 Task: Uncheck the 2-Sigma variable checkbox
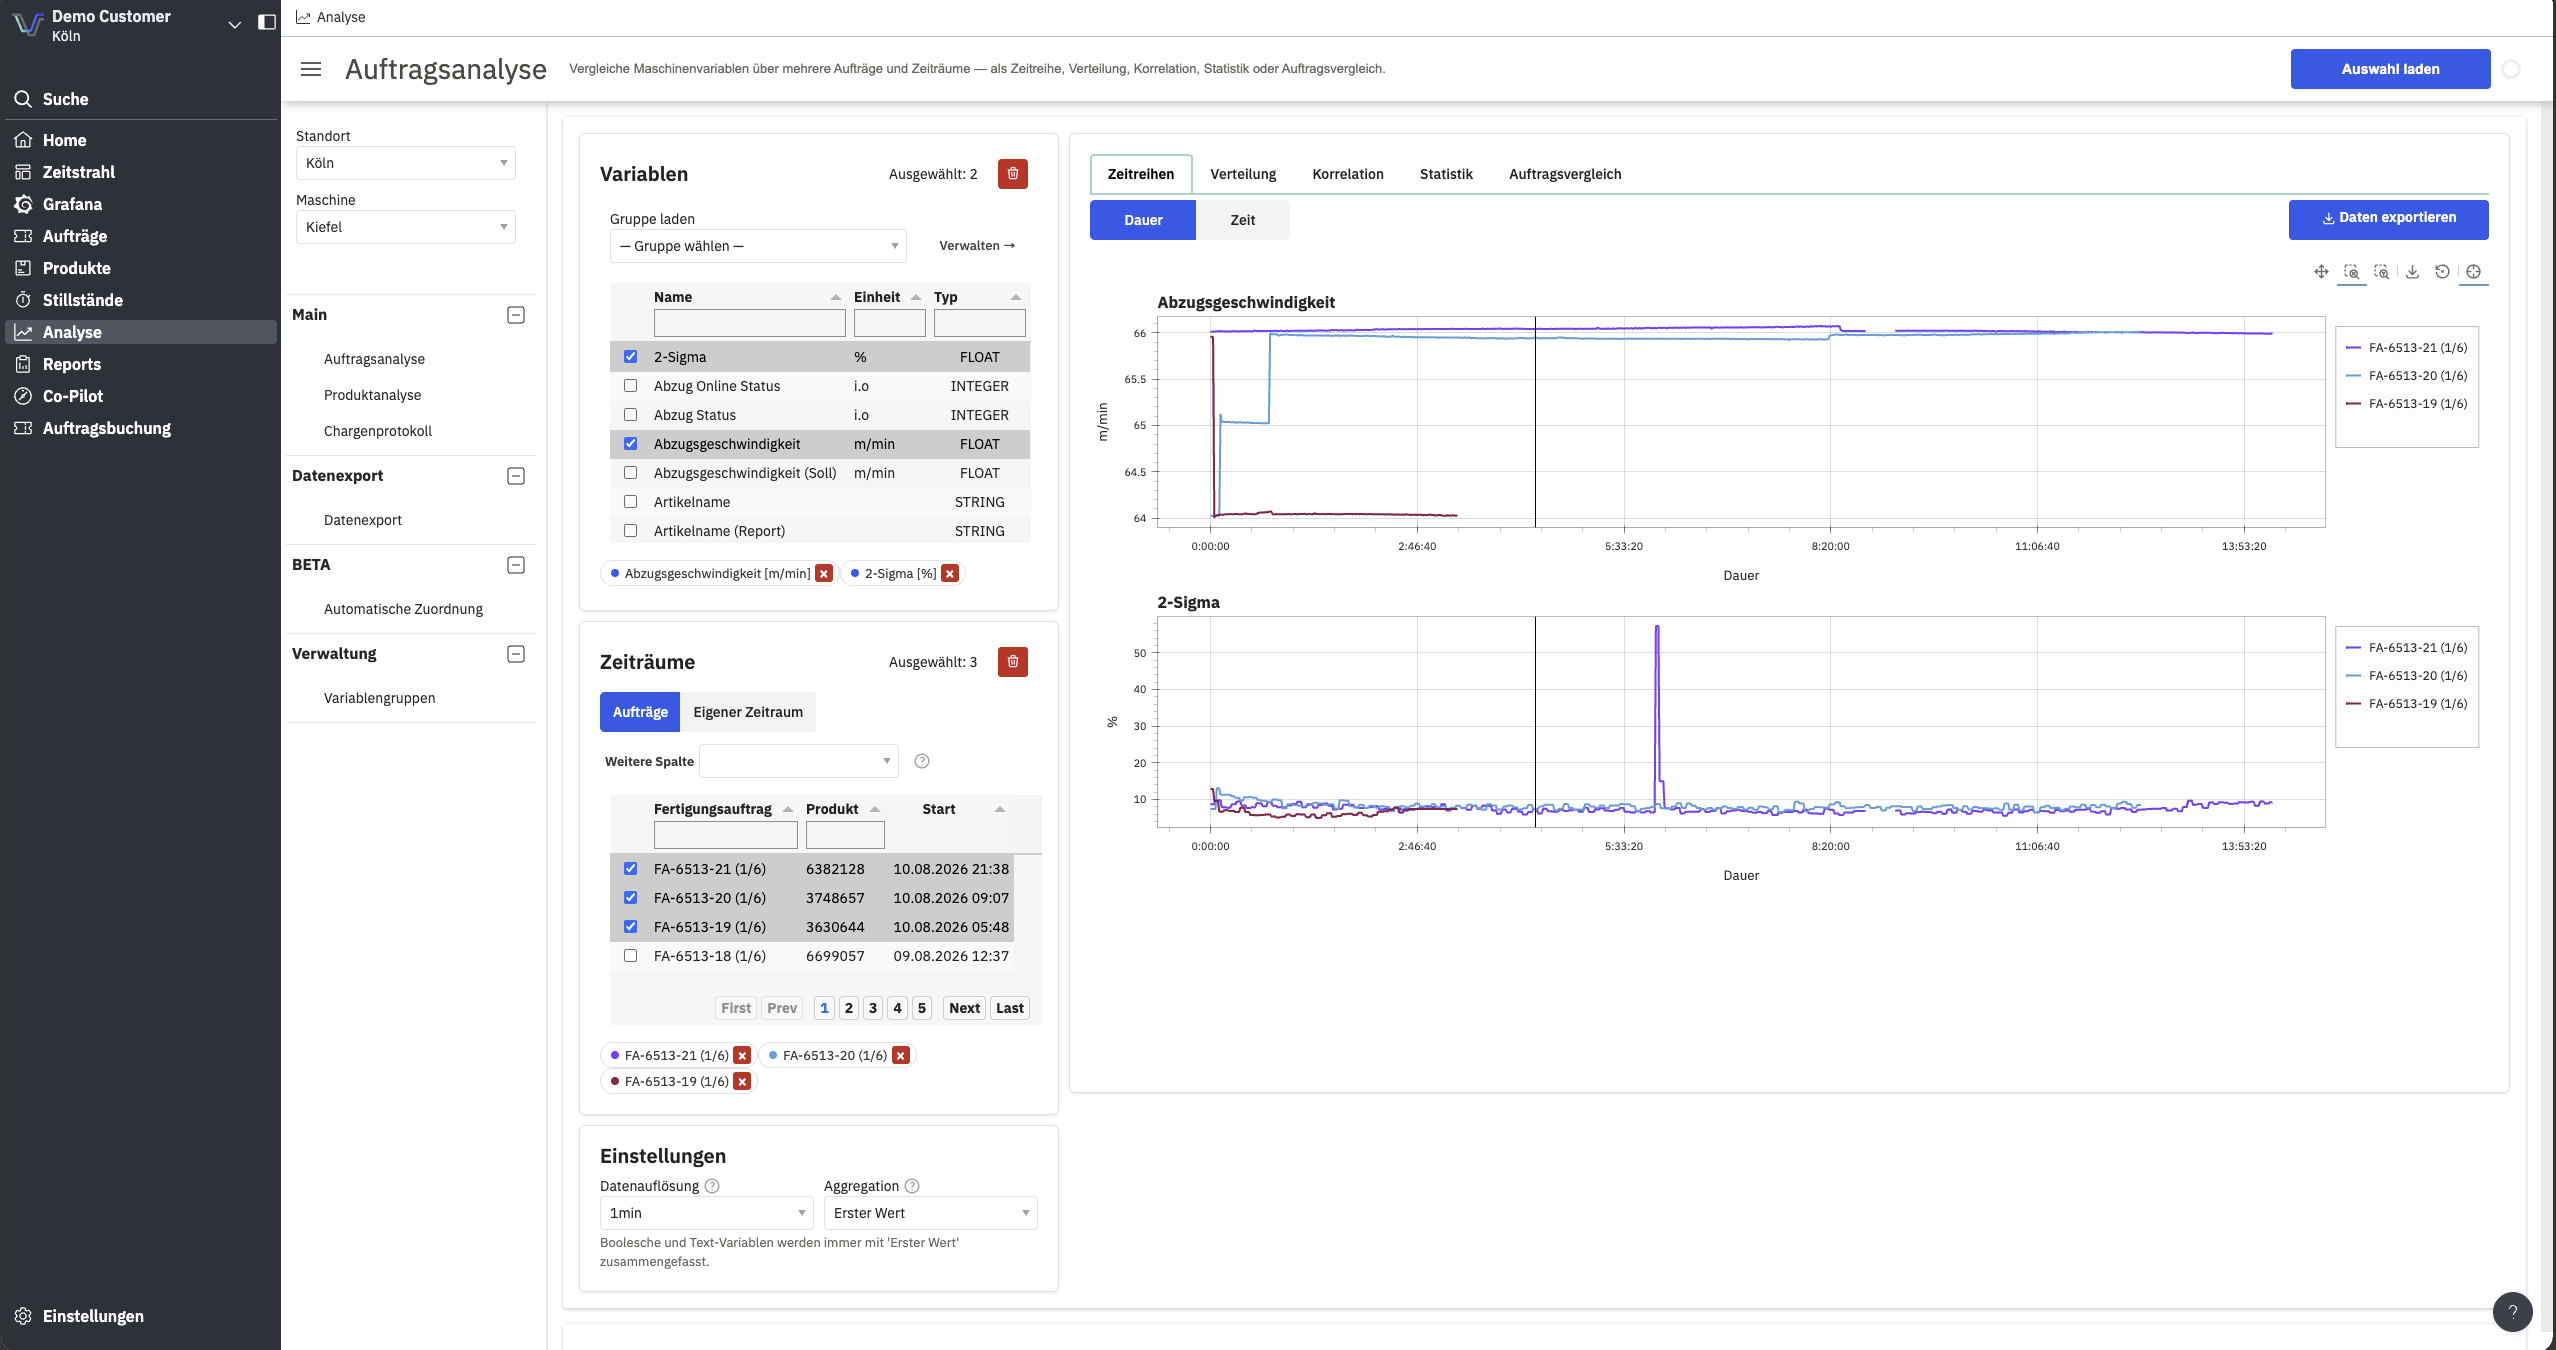click(630, 357)
